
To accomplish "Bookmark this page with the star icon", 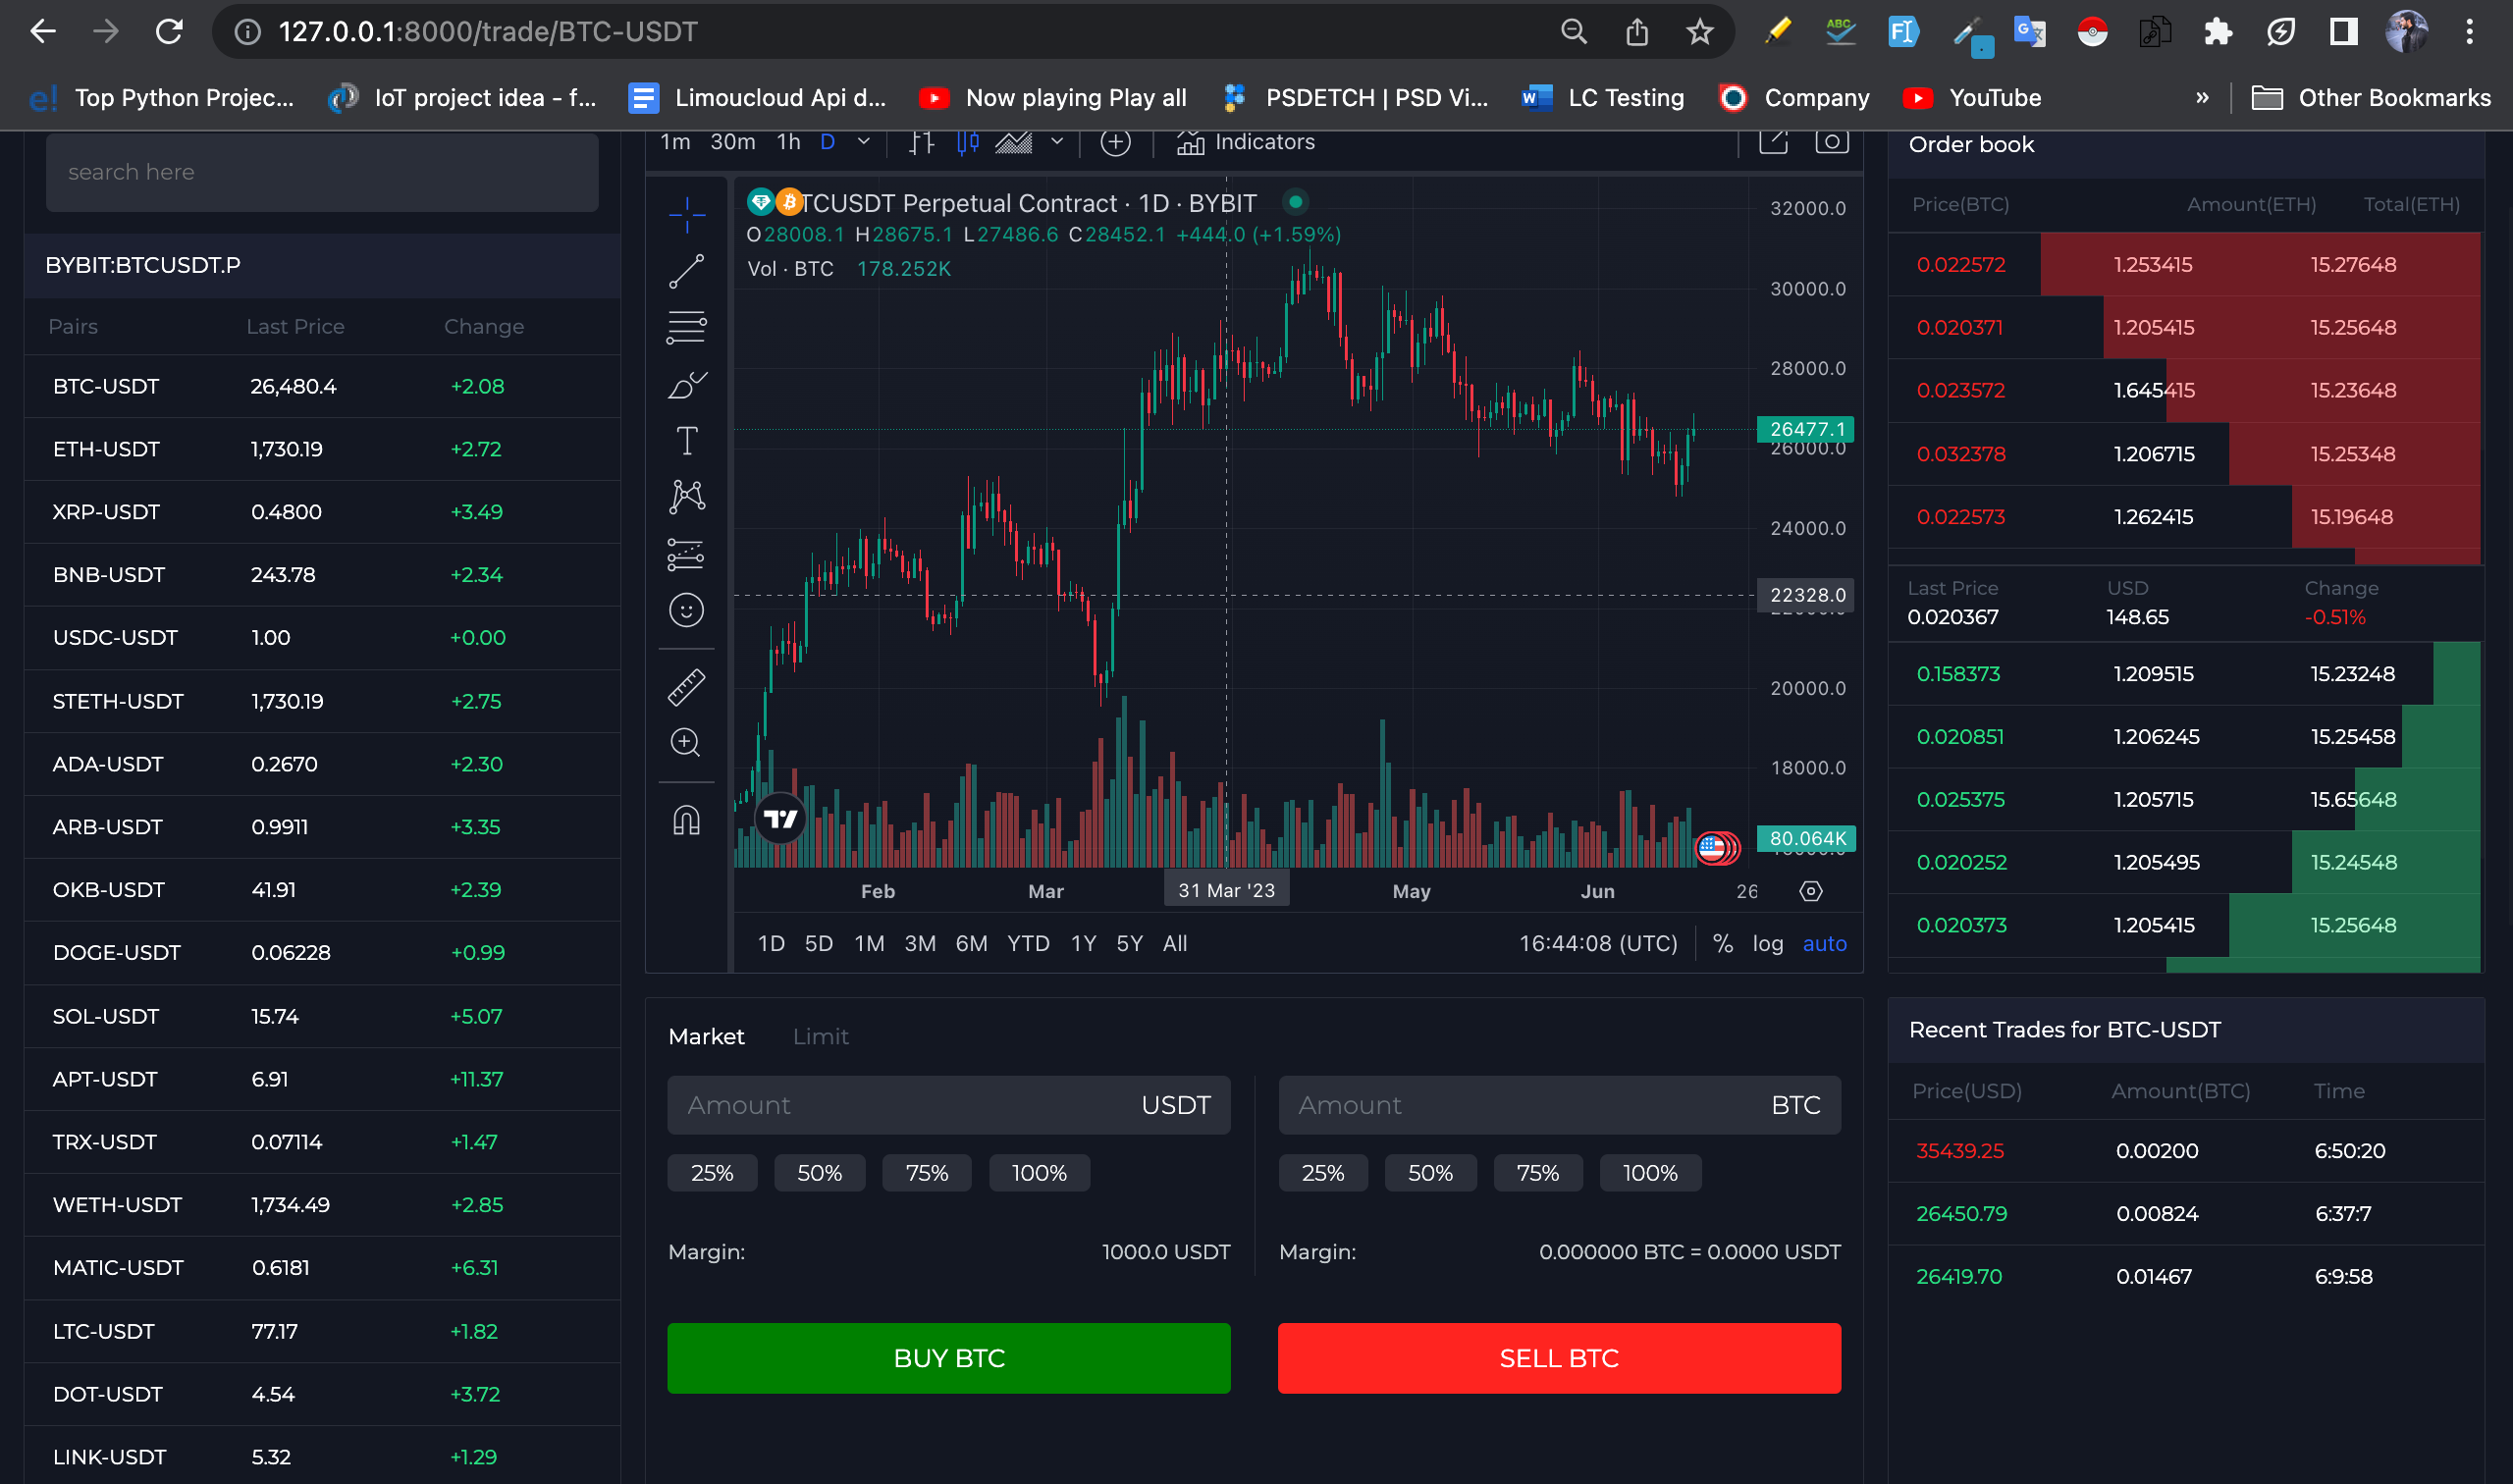I will pyautogui.click(x=1699, y=32).
